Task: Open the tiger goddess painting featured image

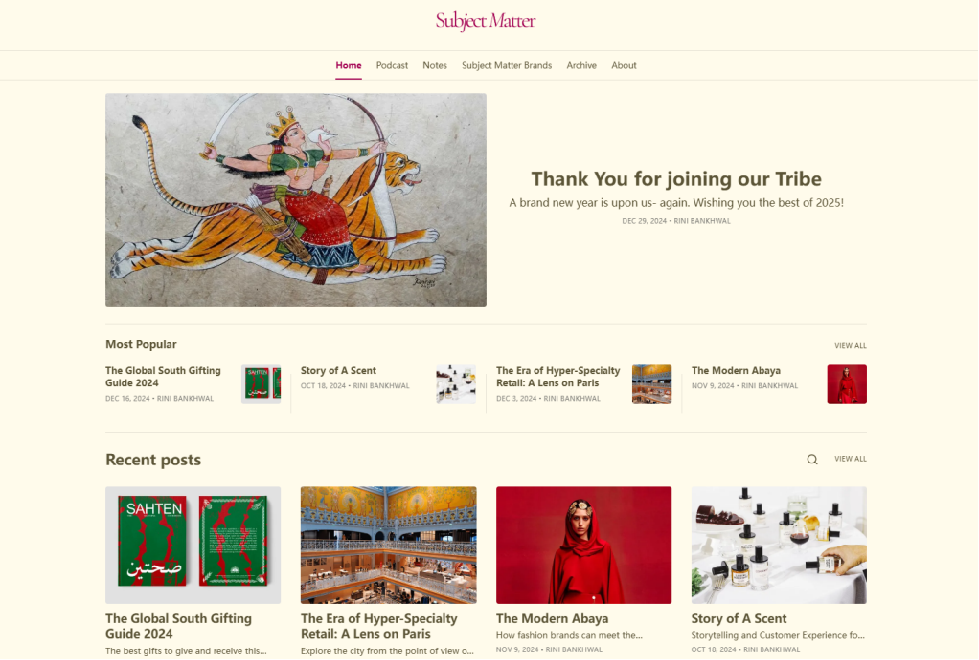Action: tap(296, 200)
